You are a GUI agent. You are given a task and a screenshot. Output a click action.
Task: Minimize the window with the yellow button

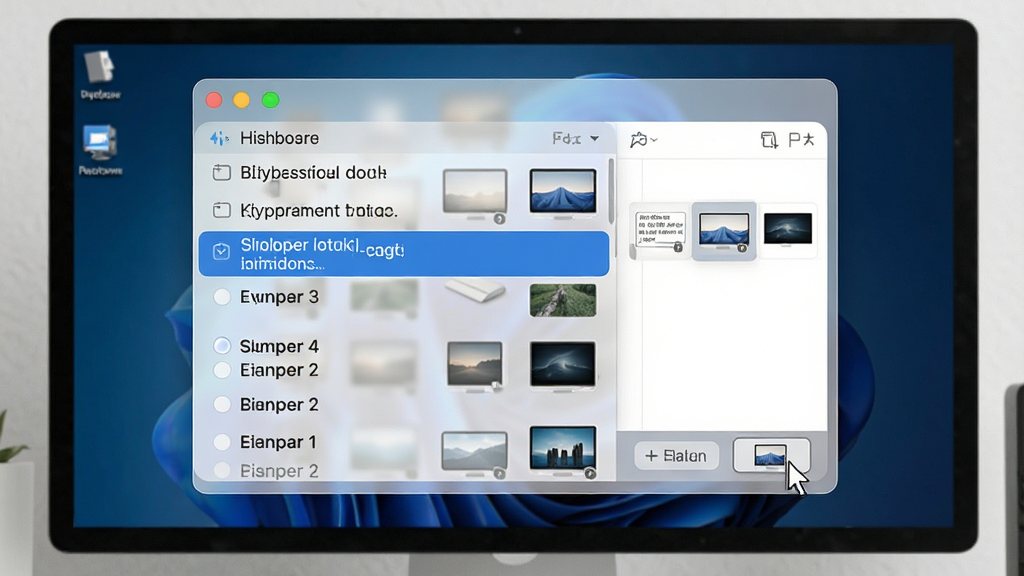click(242, 100)
